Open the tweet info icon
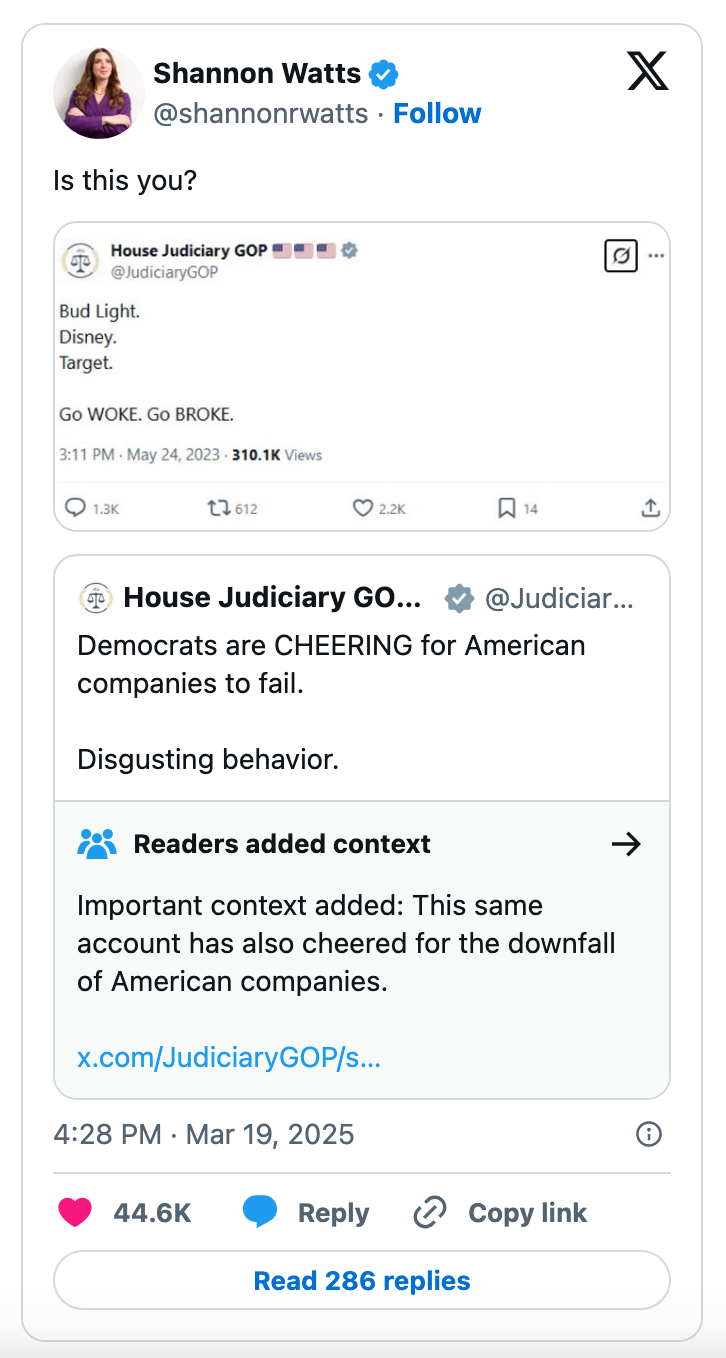The width and height of the screenshot is (726, 1358). [649, 1134]
